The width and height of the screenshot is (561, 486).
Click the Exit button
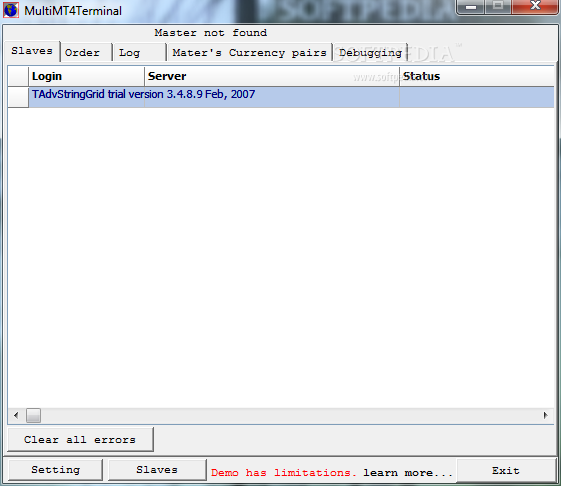tap(506, 471)
